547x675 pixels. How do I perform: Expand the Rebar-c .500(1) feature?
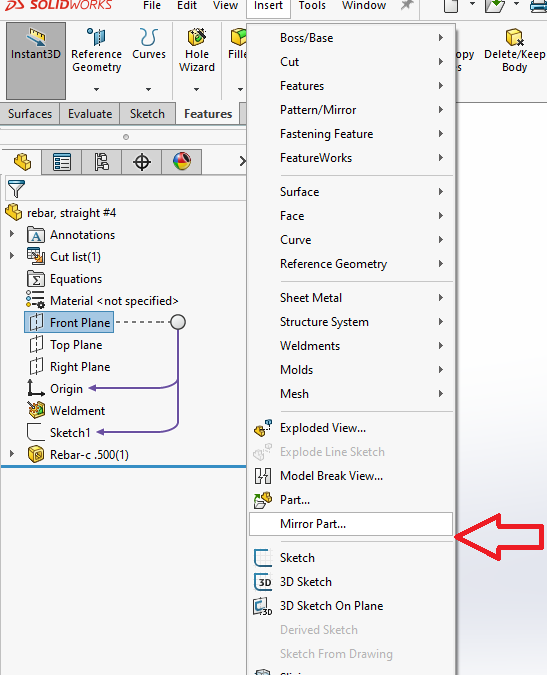(12, 454)
